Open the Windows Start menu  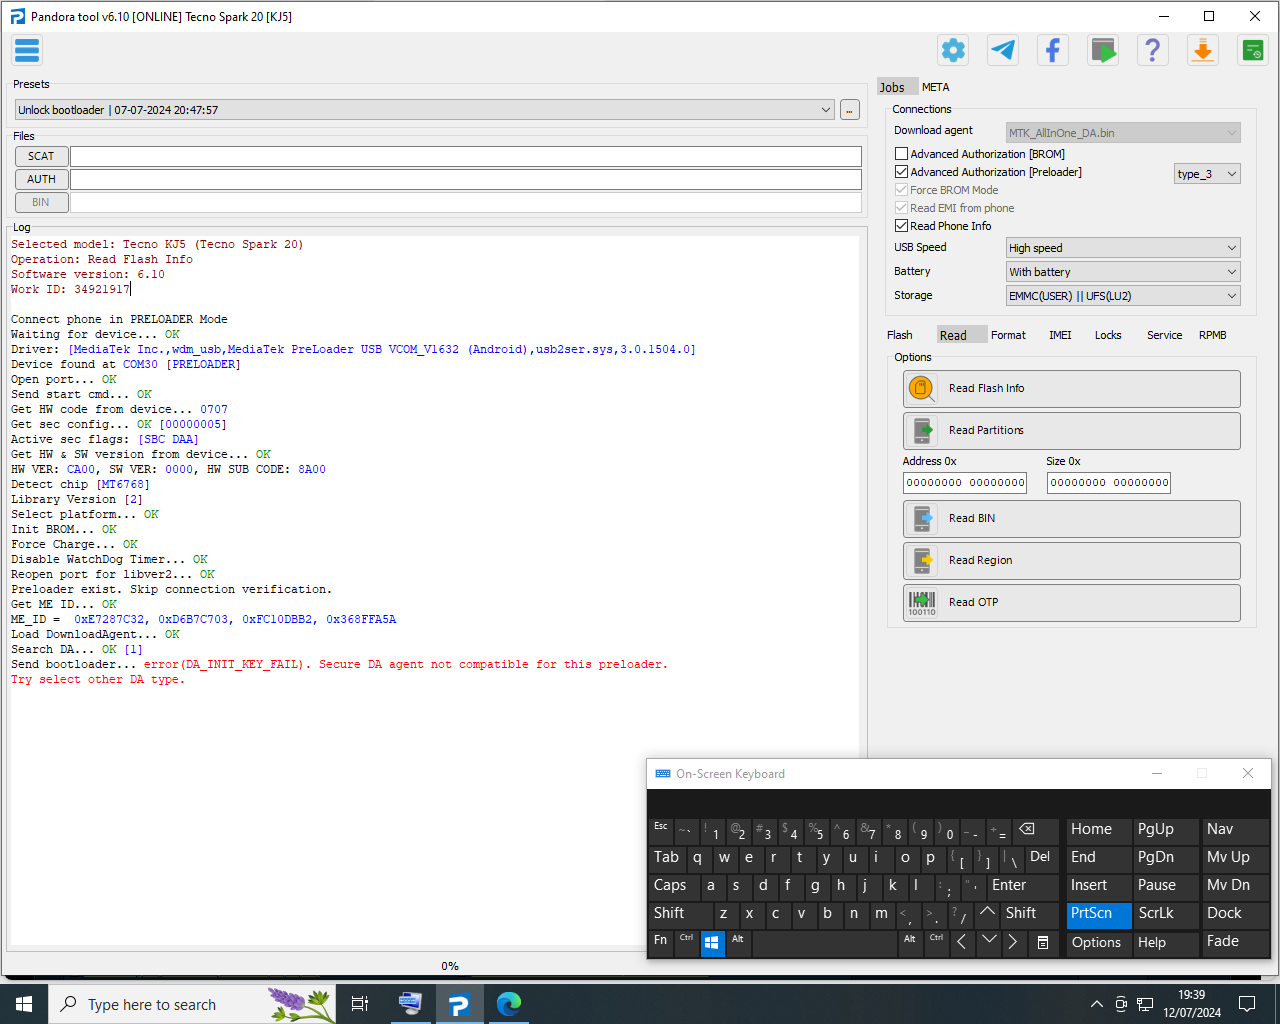[24, 1004]
